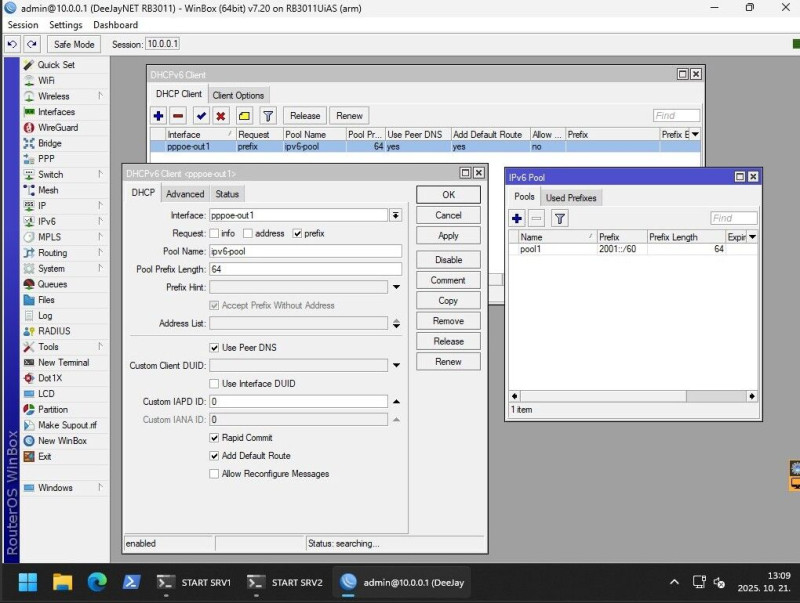Uncheck the Request prefix checkbox
Screen dimensions: 800x603
point(297,233)
